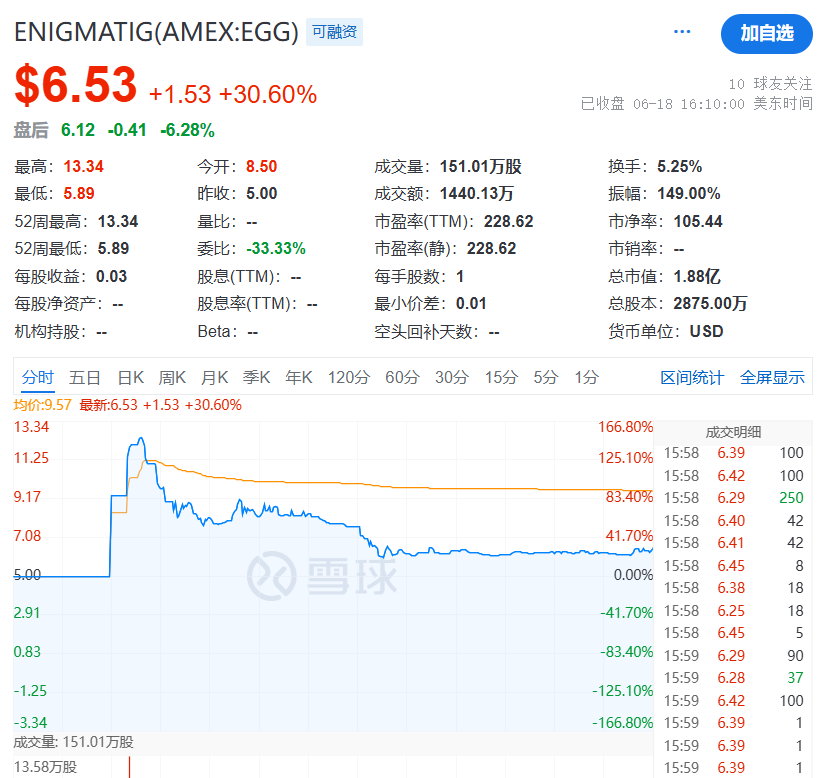The width and height of the screenshot is (824, 778).
Task: Open the 15分 interval chart
Action: click(x=501, y=377)
